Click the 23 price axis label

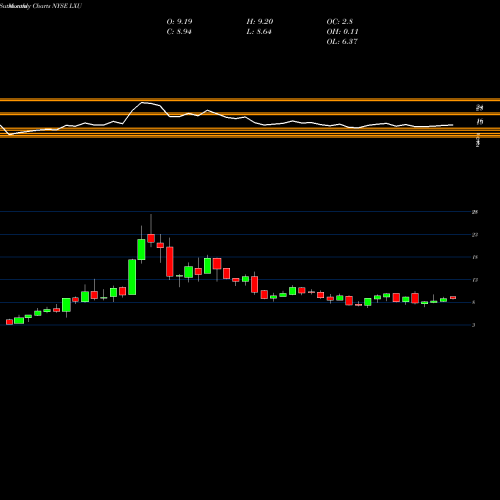(475, 235)
